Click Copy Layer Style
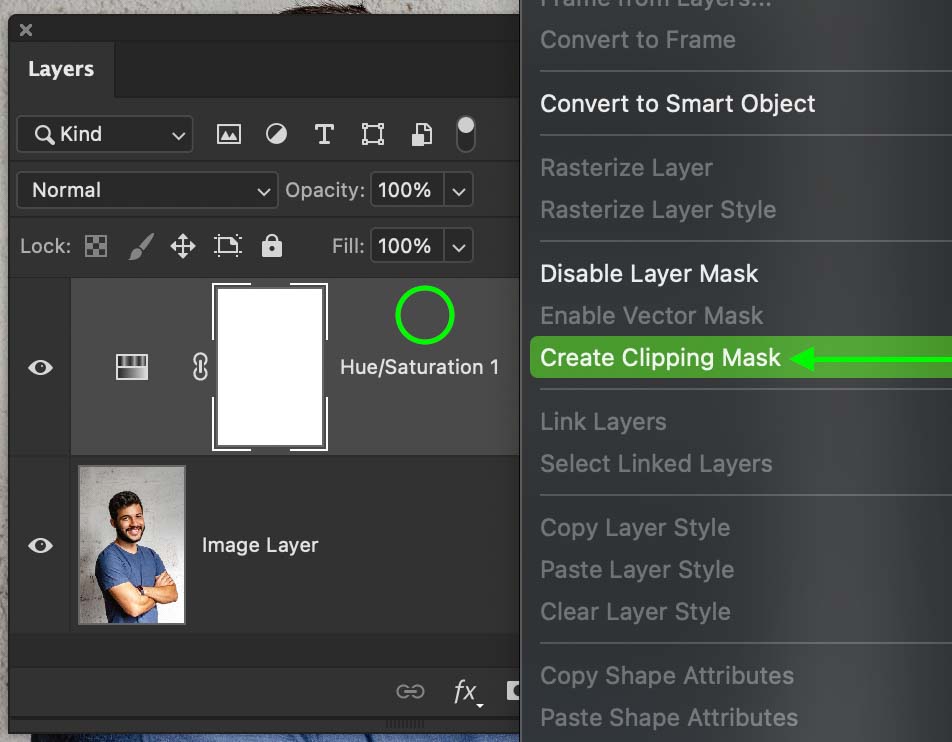Viewport: 952px width, 742px height. [x=637, y=527]
